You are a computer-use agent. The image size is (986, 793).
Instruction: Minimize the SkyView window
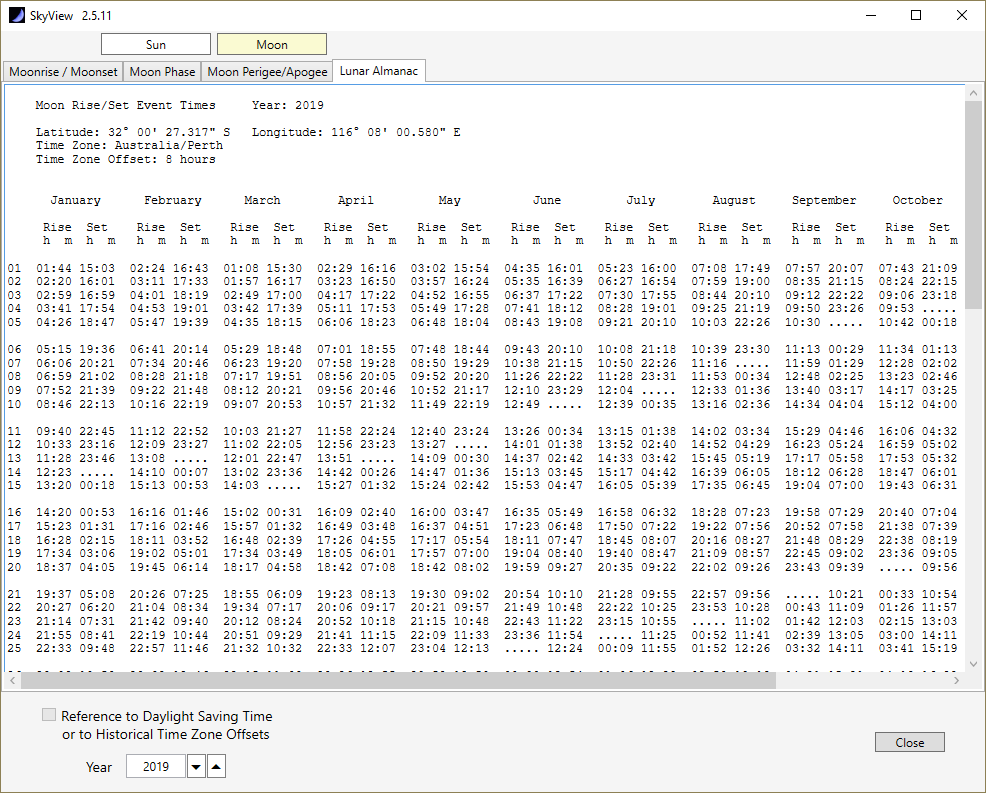coord(869,15)
